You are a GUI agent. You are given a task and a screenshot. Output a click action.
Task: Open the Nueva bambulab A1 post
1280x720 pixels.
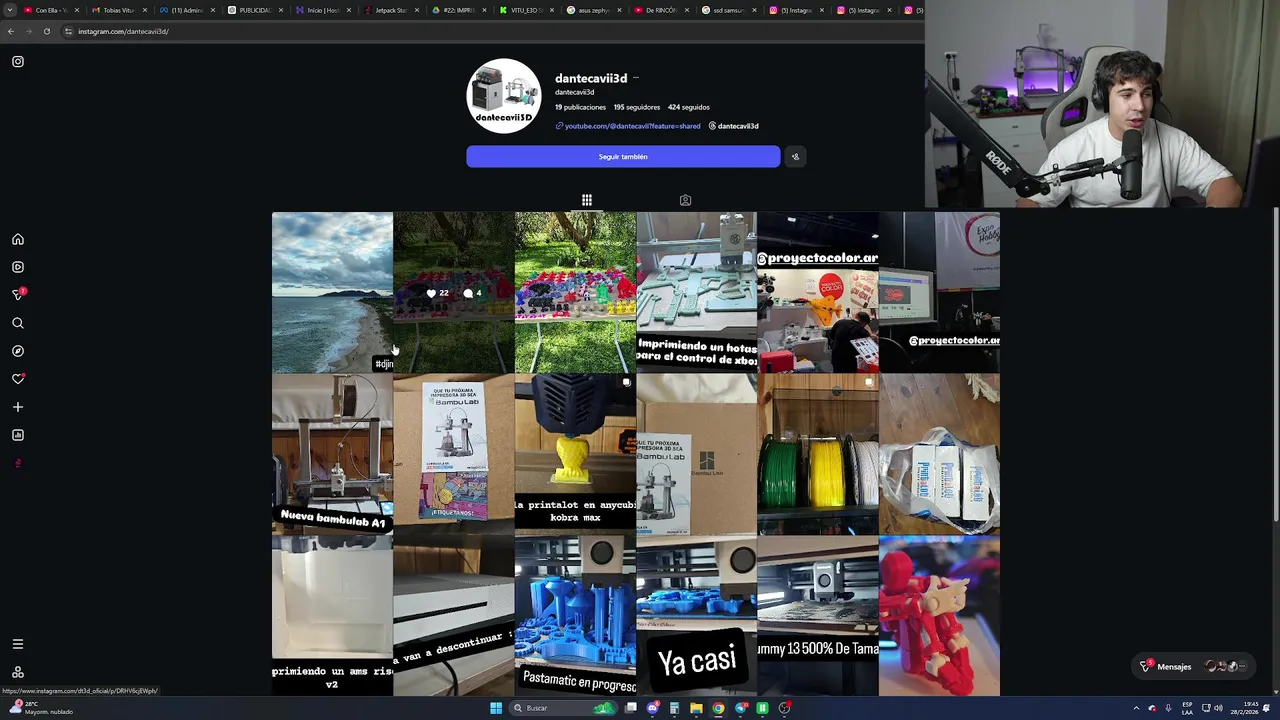coord(332,454)
